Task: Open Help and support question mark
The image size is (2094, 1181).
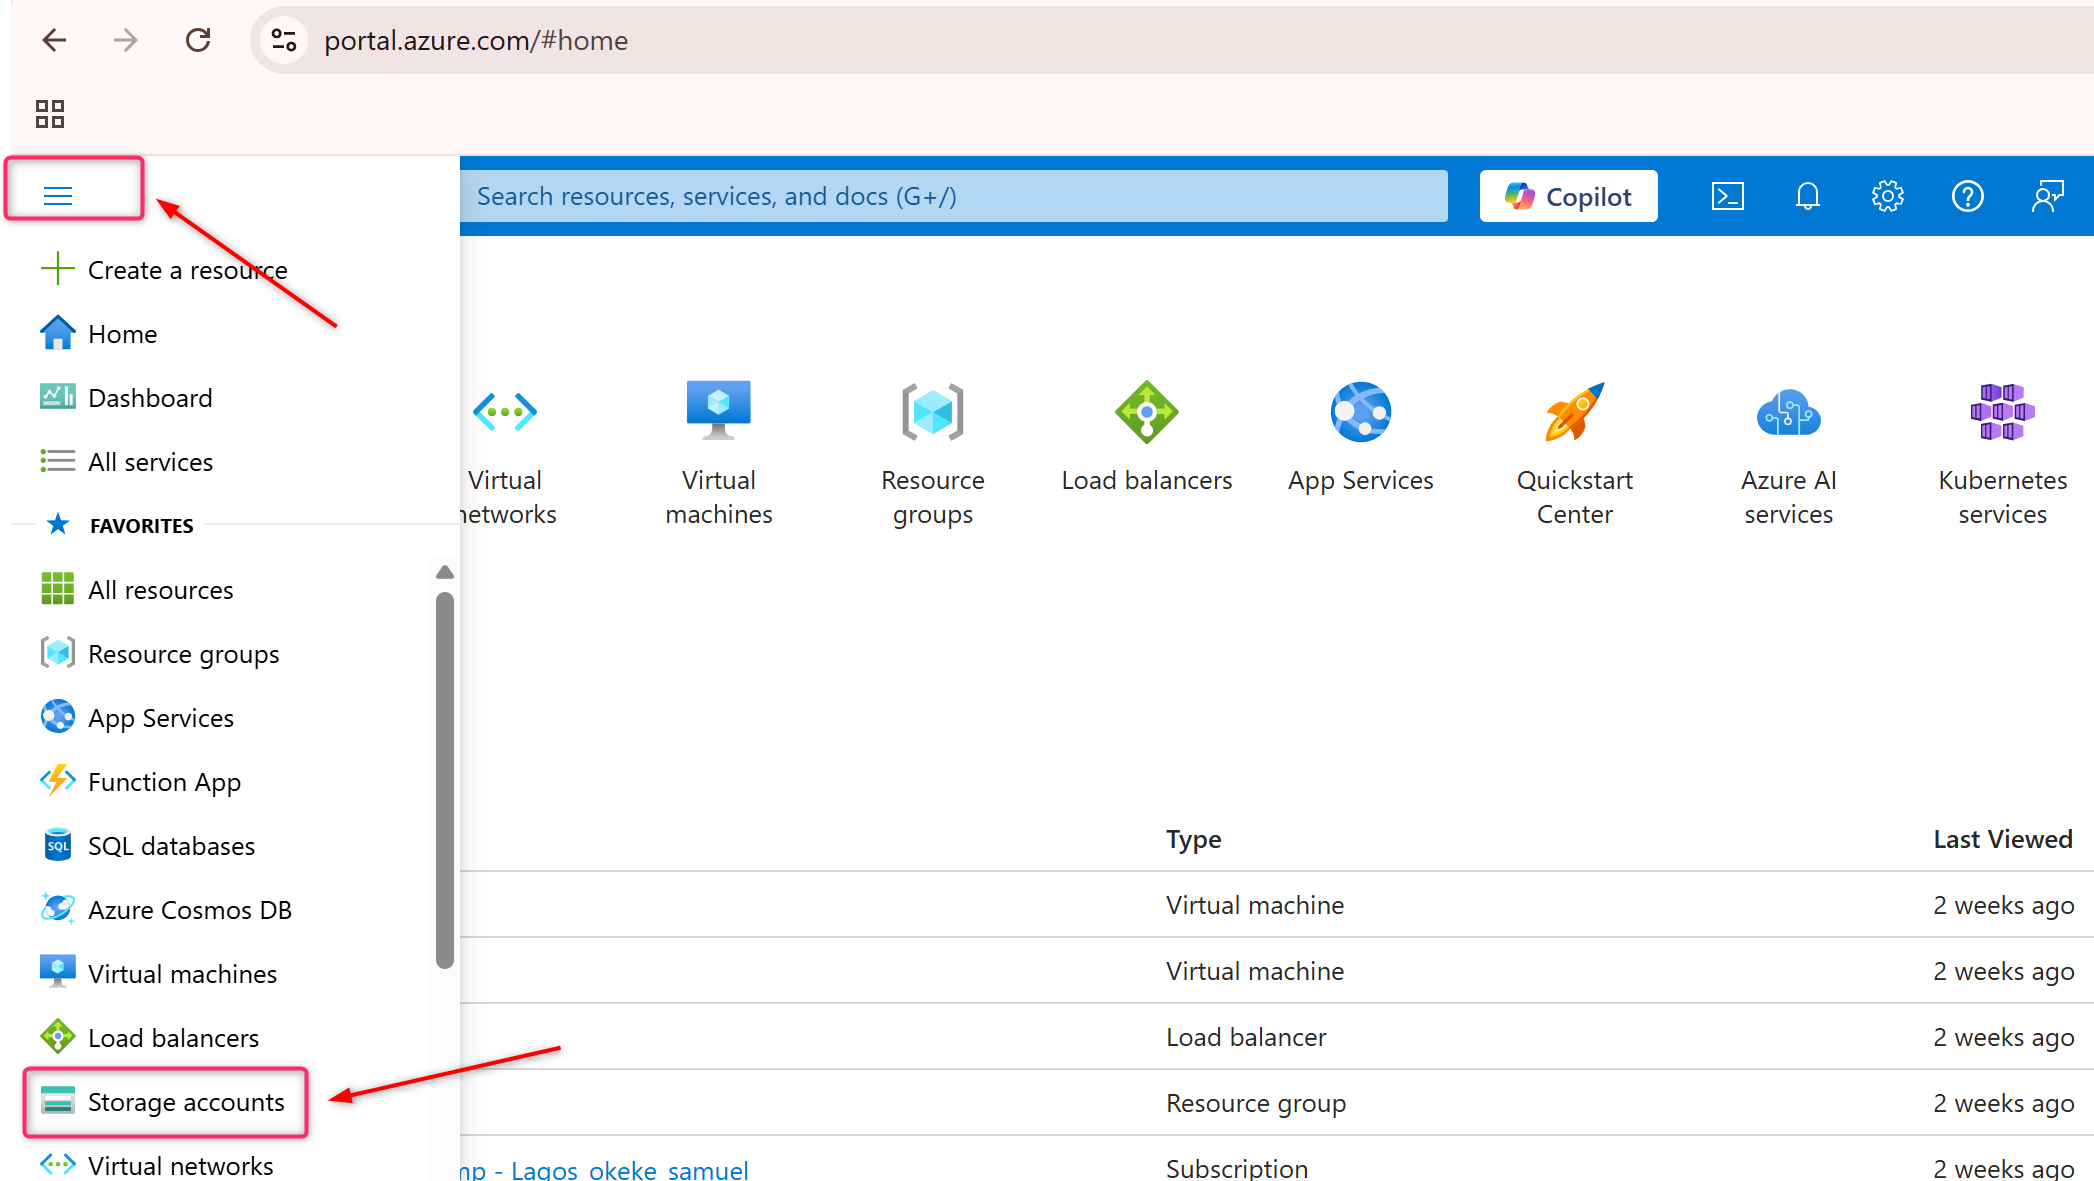Action: click(1967, 196)
